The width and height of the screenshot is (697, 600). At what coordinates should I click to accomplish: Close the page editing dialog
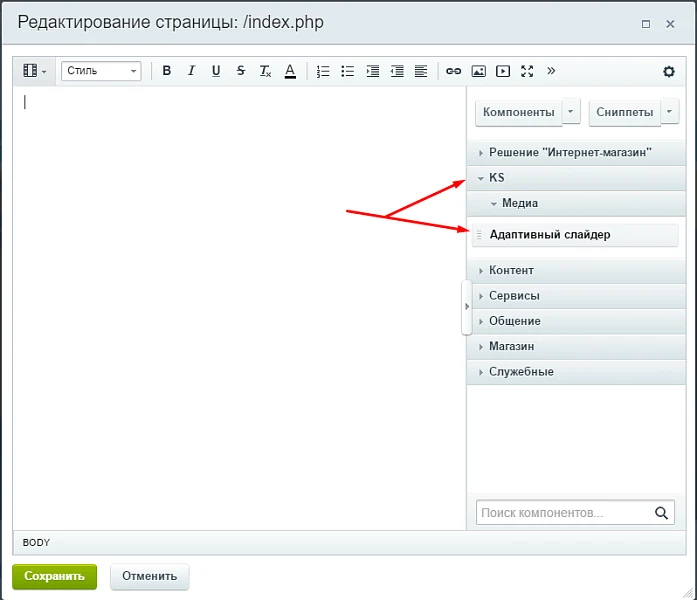coord(670,24)
